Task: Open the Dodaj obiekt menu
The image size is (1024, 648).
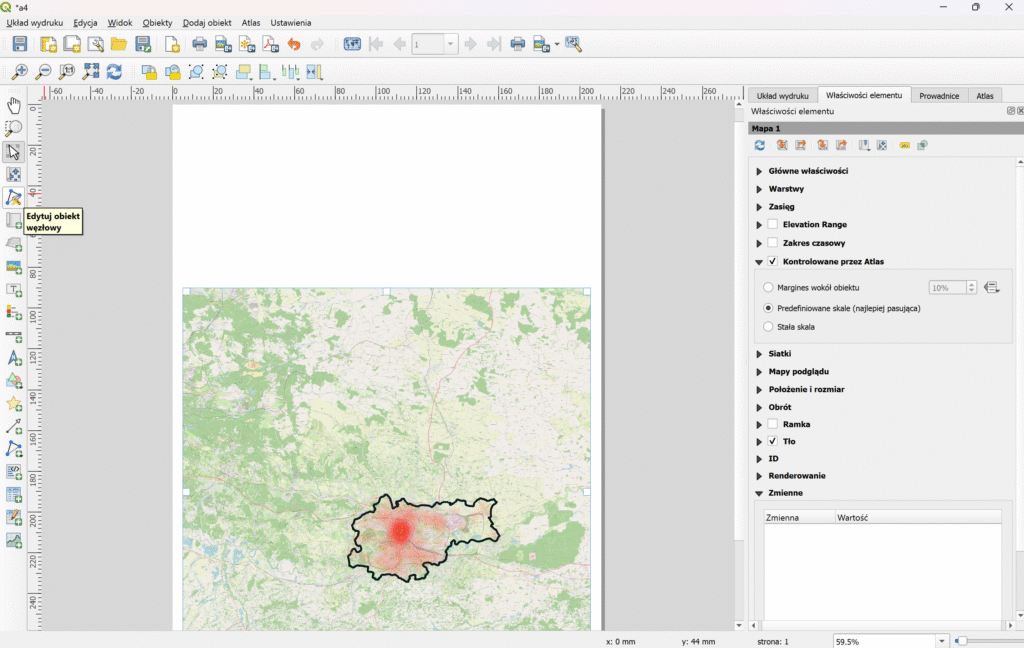Action: tap(207, 22)
